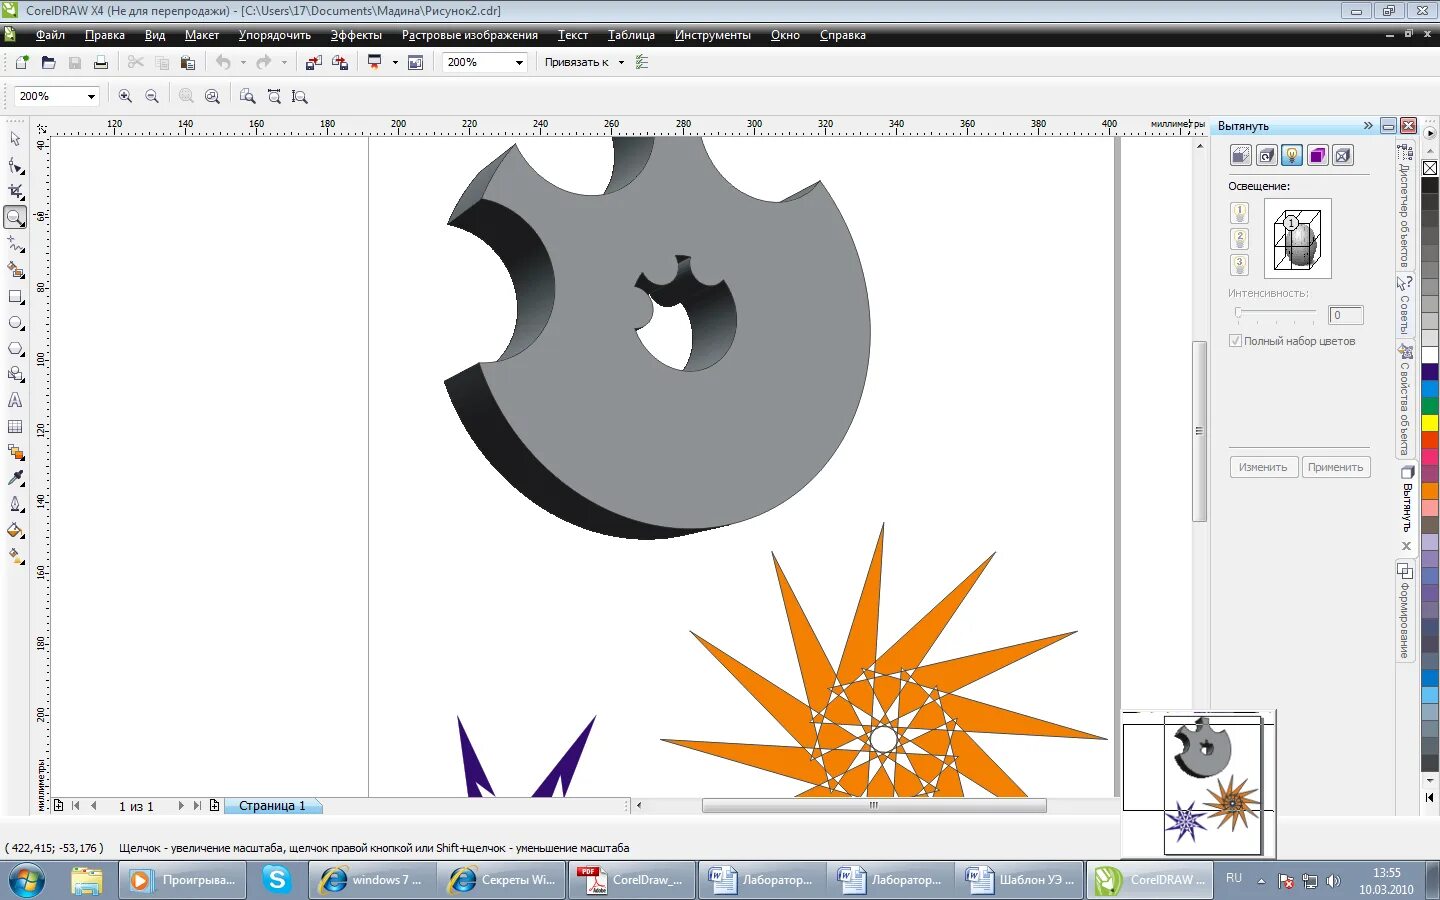Image resolution: width=1440 pixels, height=900 pixels.
Task: Click the Изменить button
Action: point(1263,467)
